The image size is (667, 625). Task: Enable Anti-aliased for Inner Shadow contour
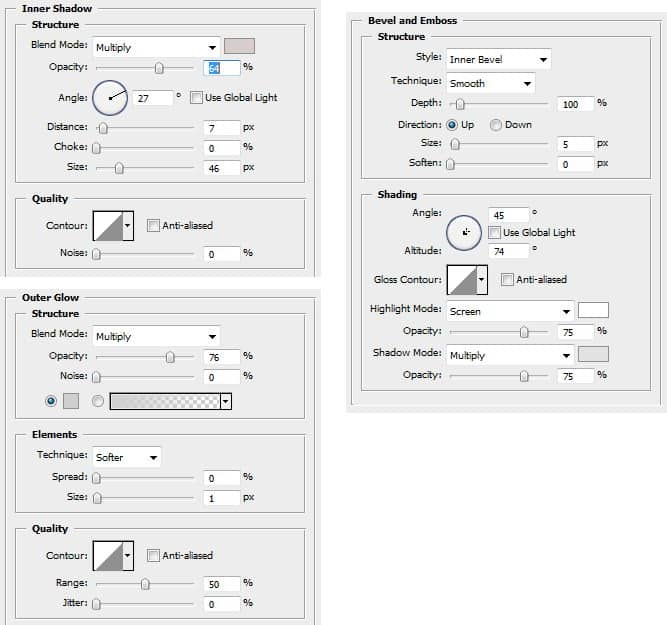pos(153,225)
